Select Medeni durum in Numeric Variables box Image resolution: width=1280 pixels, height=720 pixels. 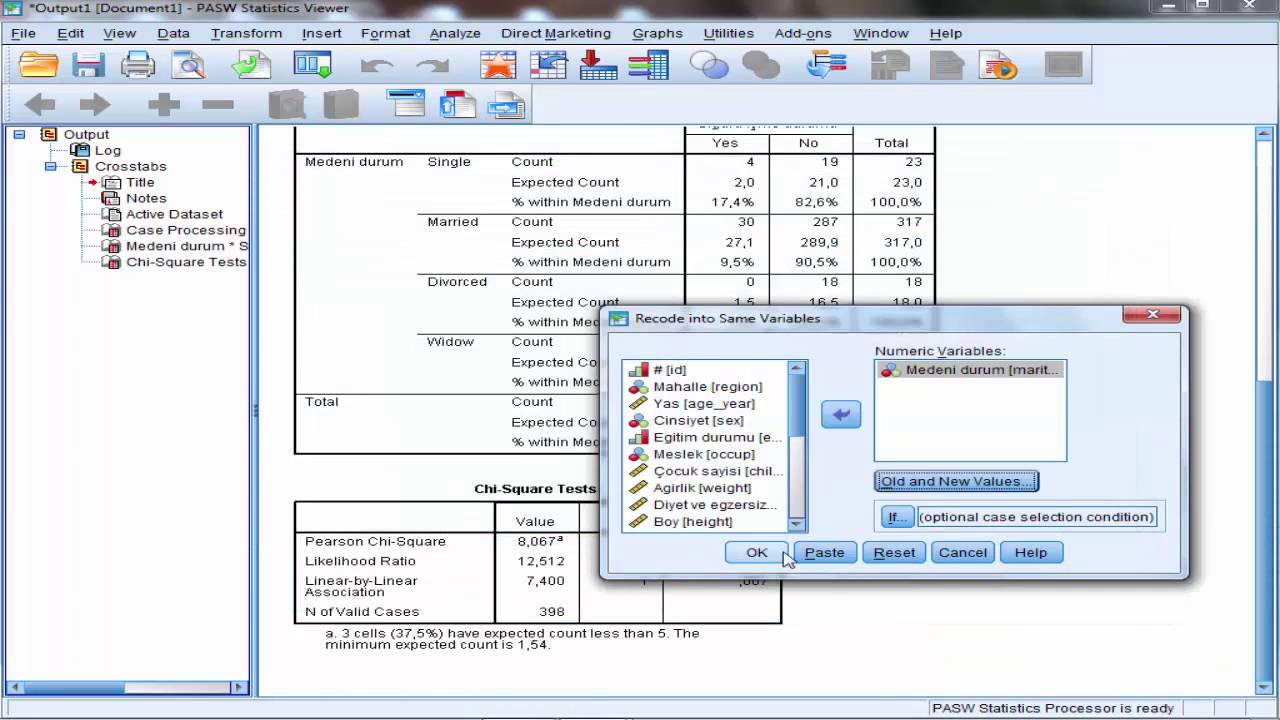coord(970,370)
